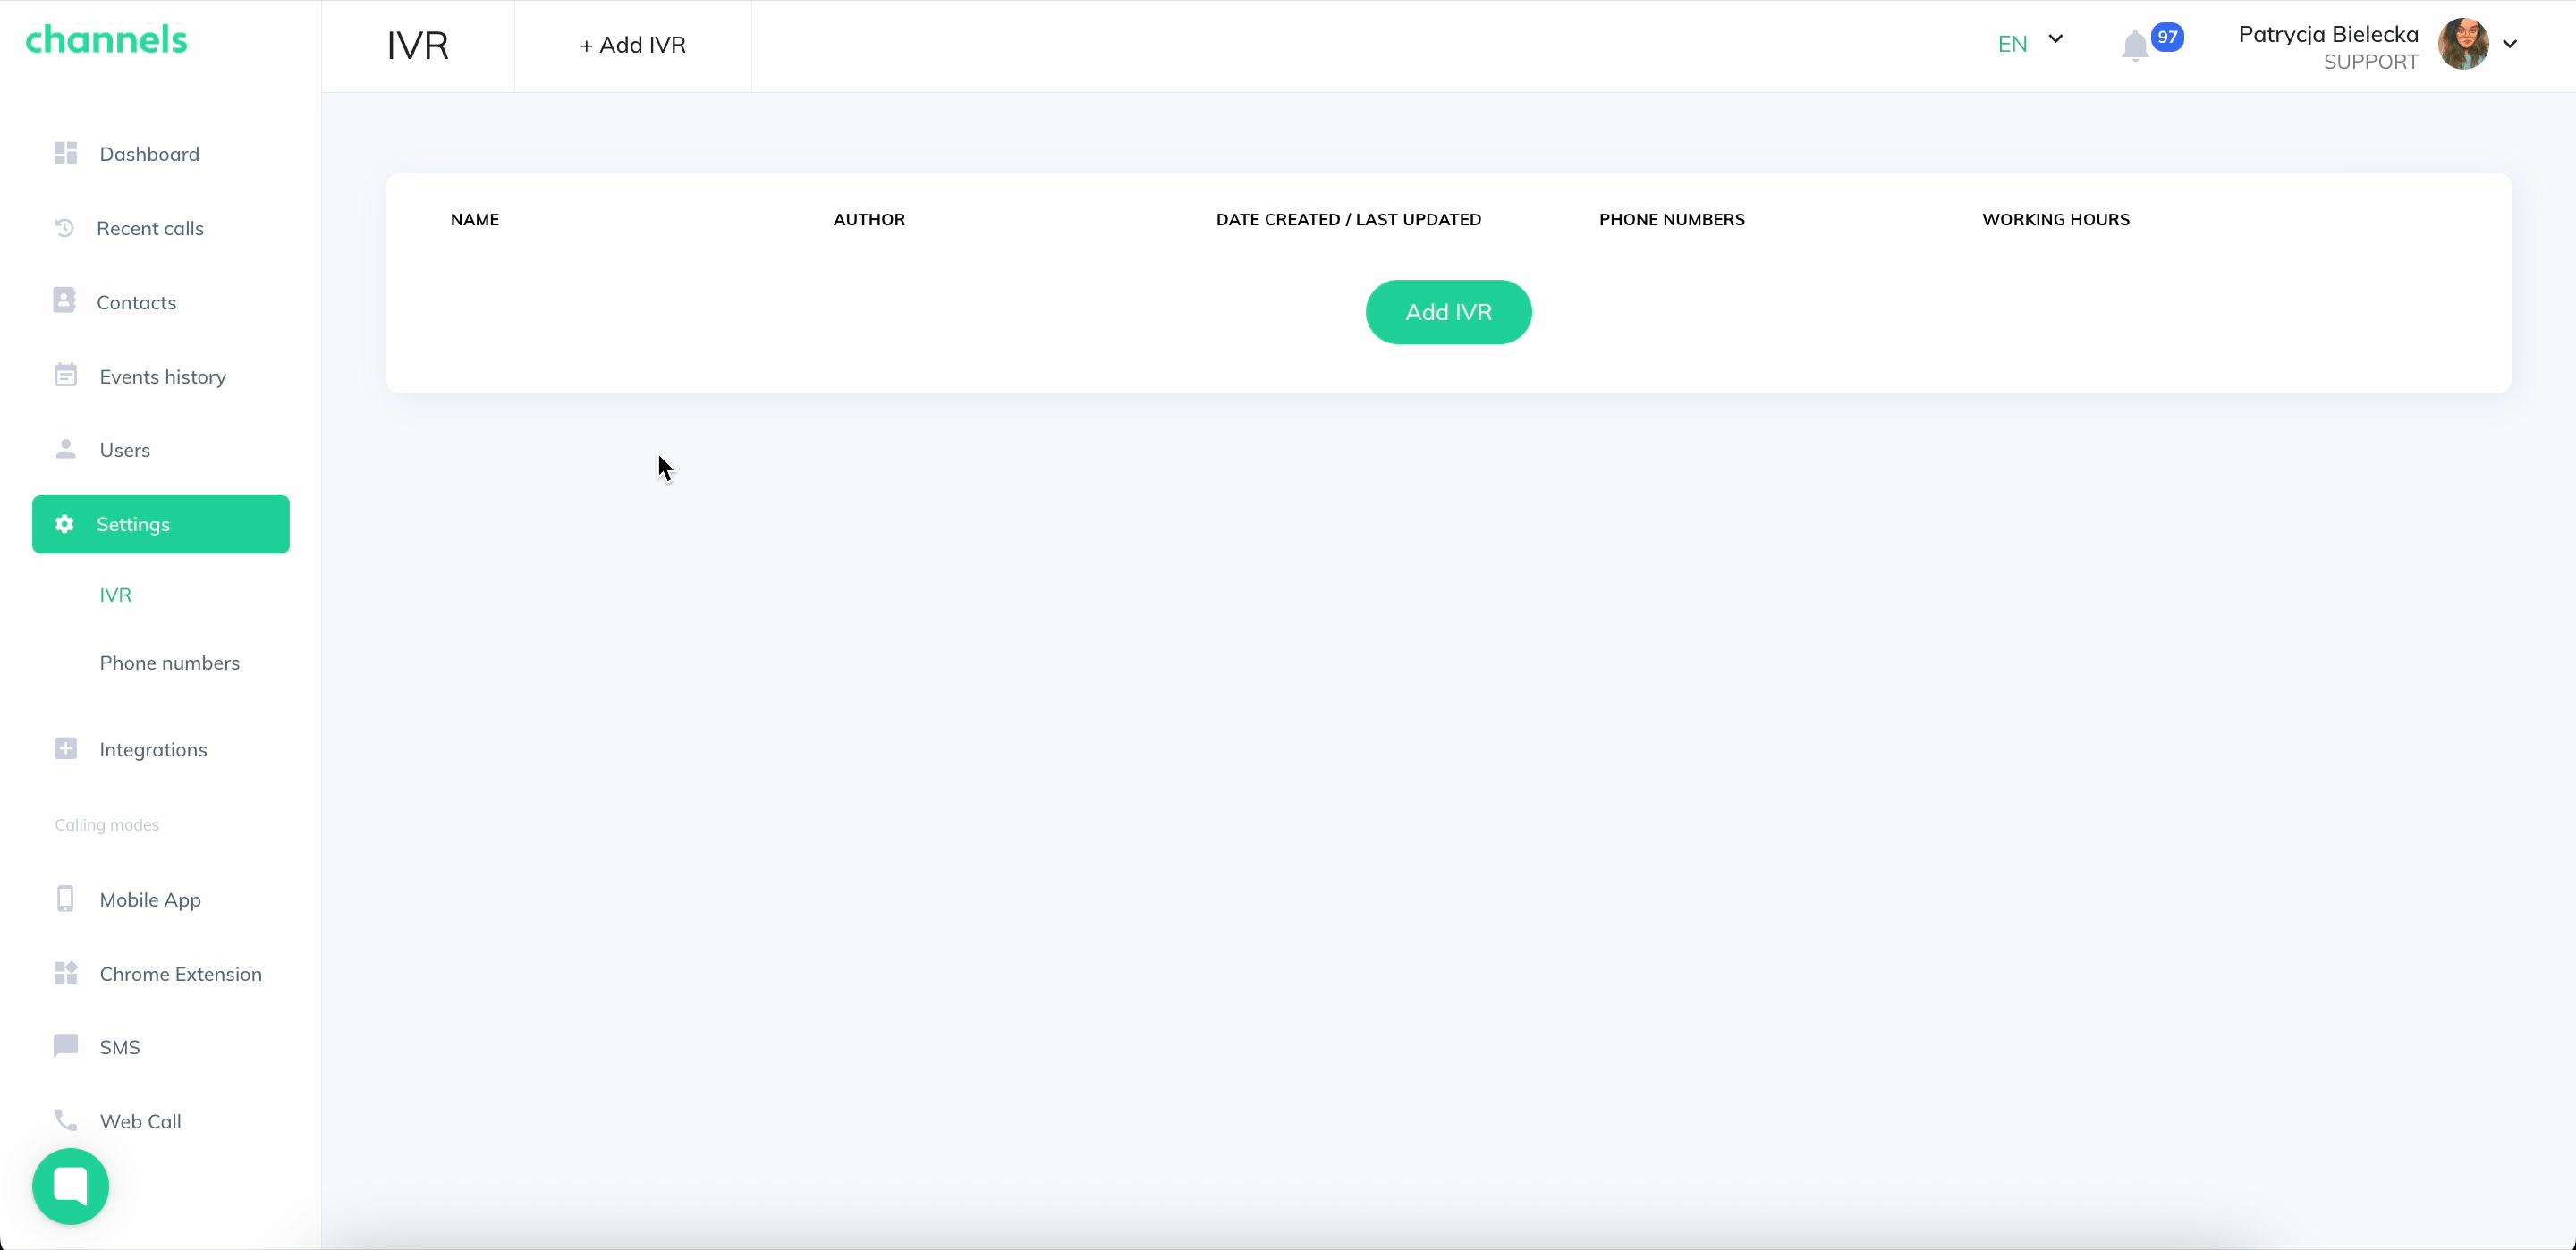
Task: Click + Add IVR in the header
Action: tap(633, 45)
